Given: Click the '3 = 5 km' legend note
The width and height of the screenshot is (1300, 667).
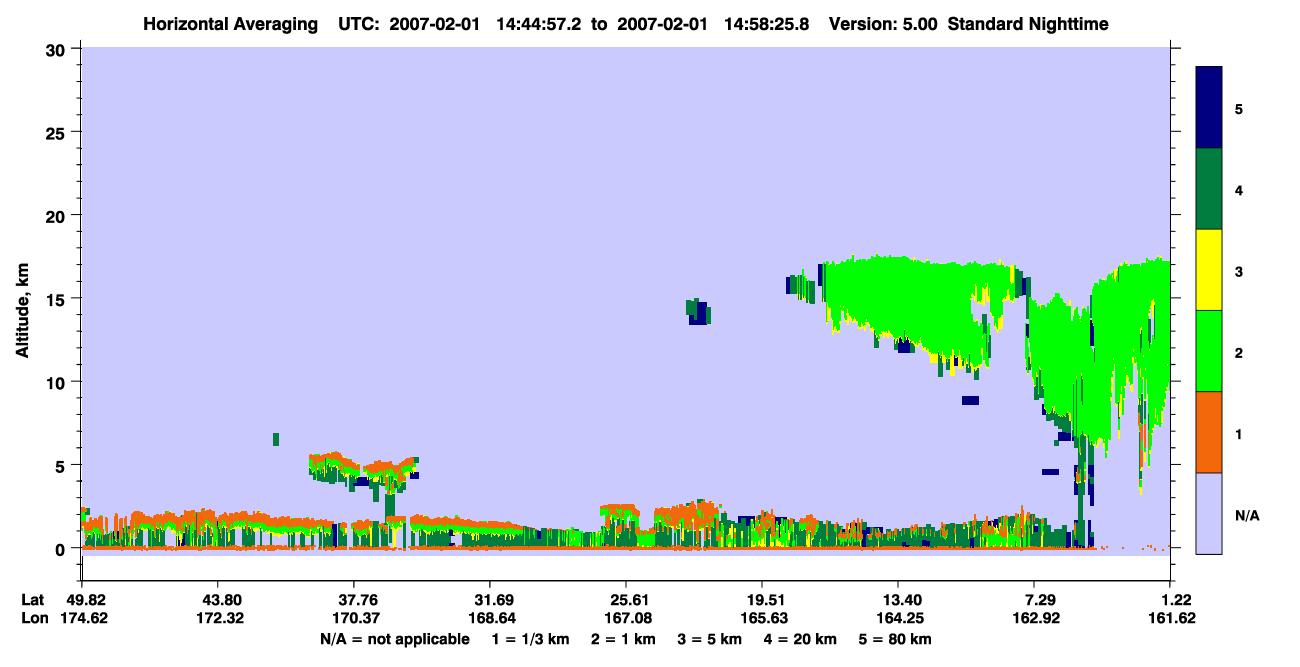Looking at the screenshot, I should click(x=712, y=639).
